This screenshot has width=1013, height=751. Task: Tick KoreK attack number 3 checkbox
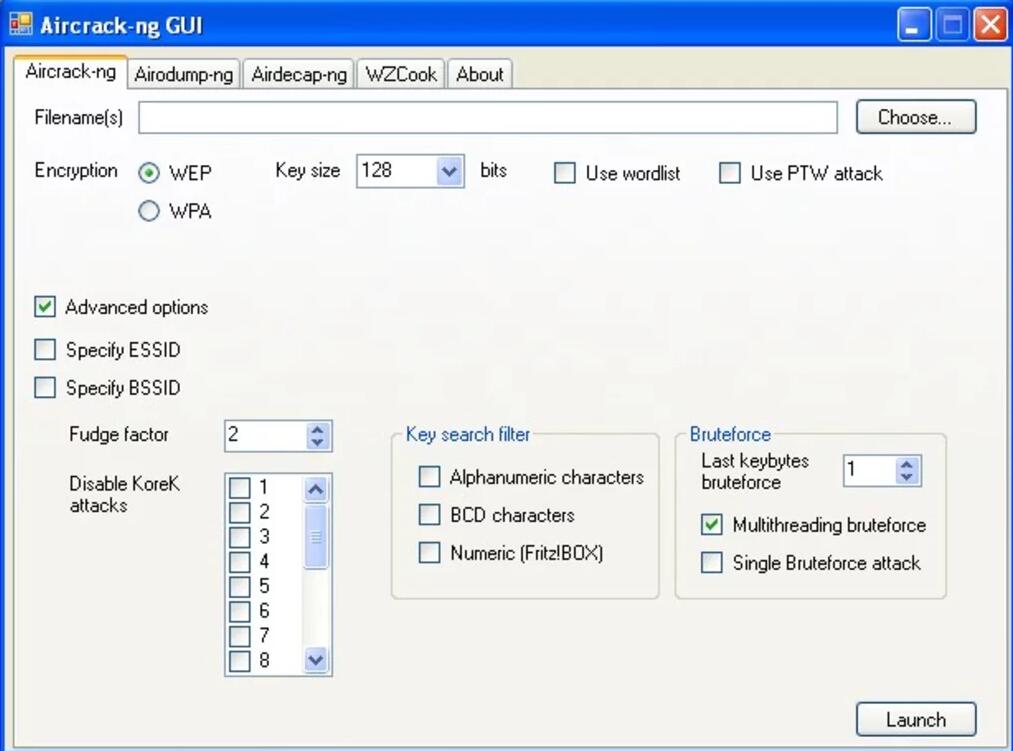coord(240,537)
